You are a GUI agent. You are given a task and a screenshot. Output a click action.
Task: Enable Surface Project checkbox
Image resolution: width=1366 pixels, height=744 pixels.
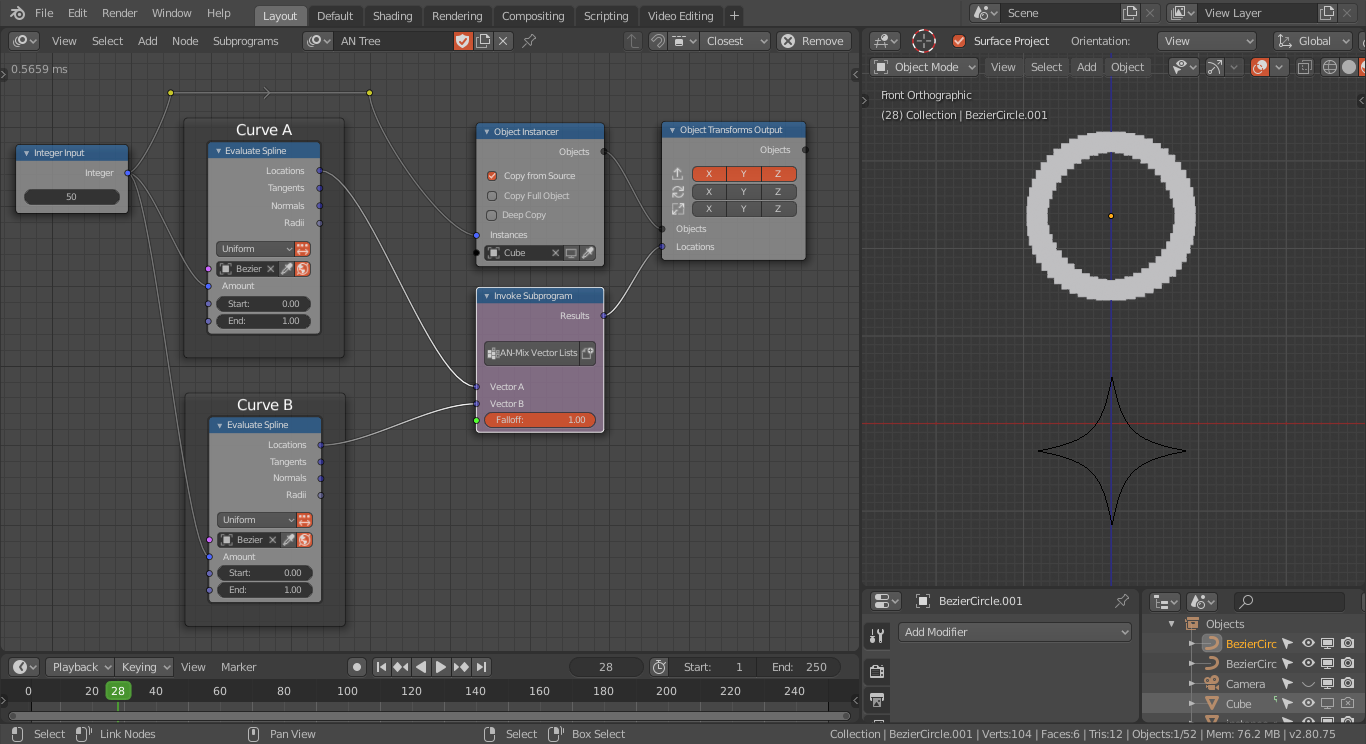point(959,41)
